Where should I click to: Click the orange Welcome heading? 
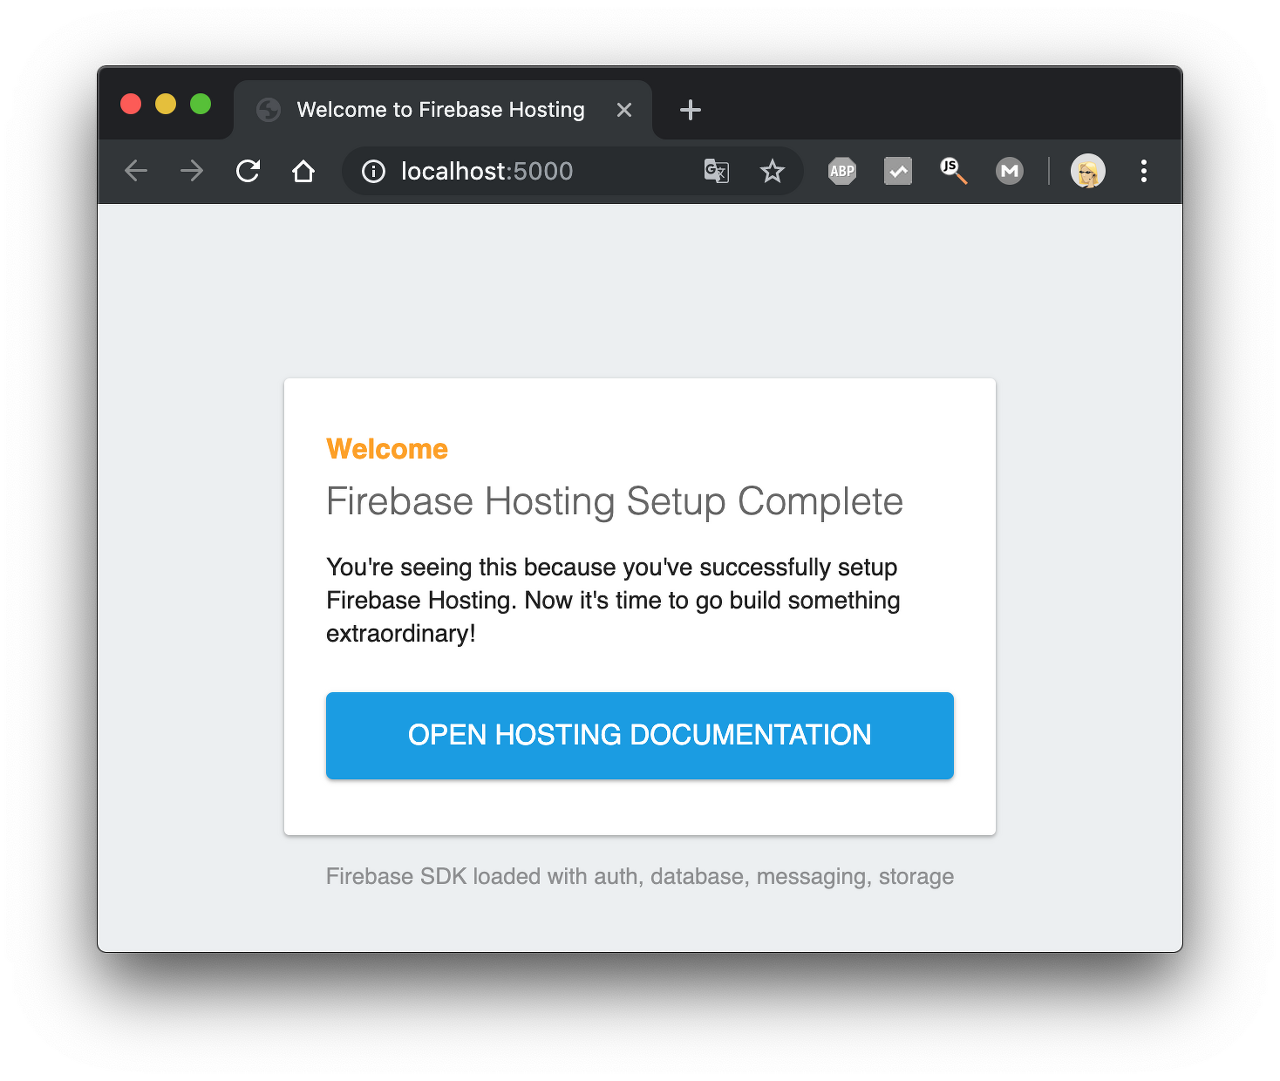pyautogui.click(x=387, y=449)
